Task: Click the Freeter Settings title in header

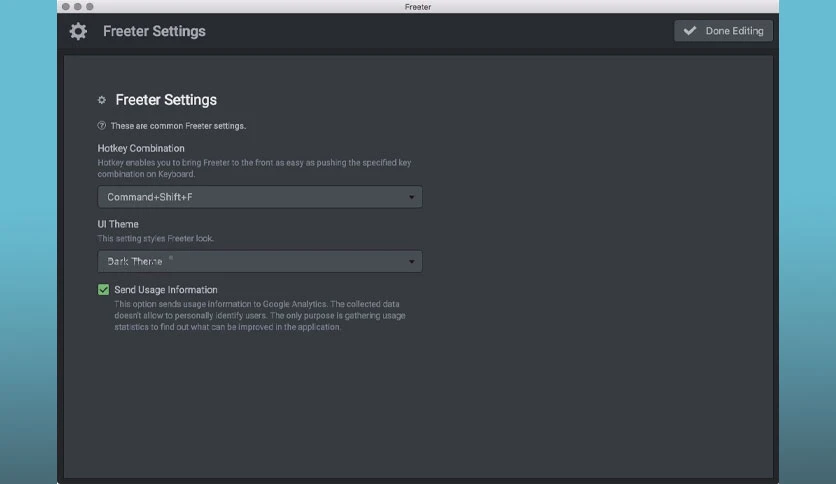Action: point(154,31)
